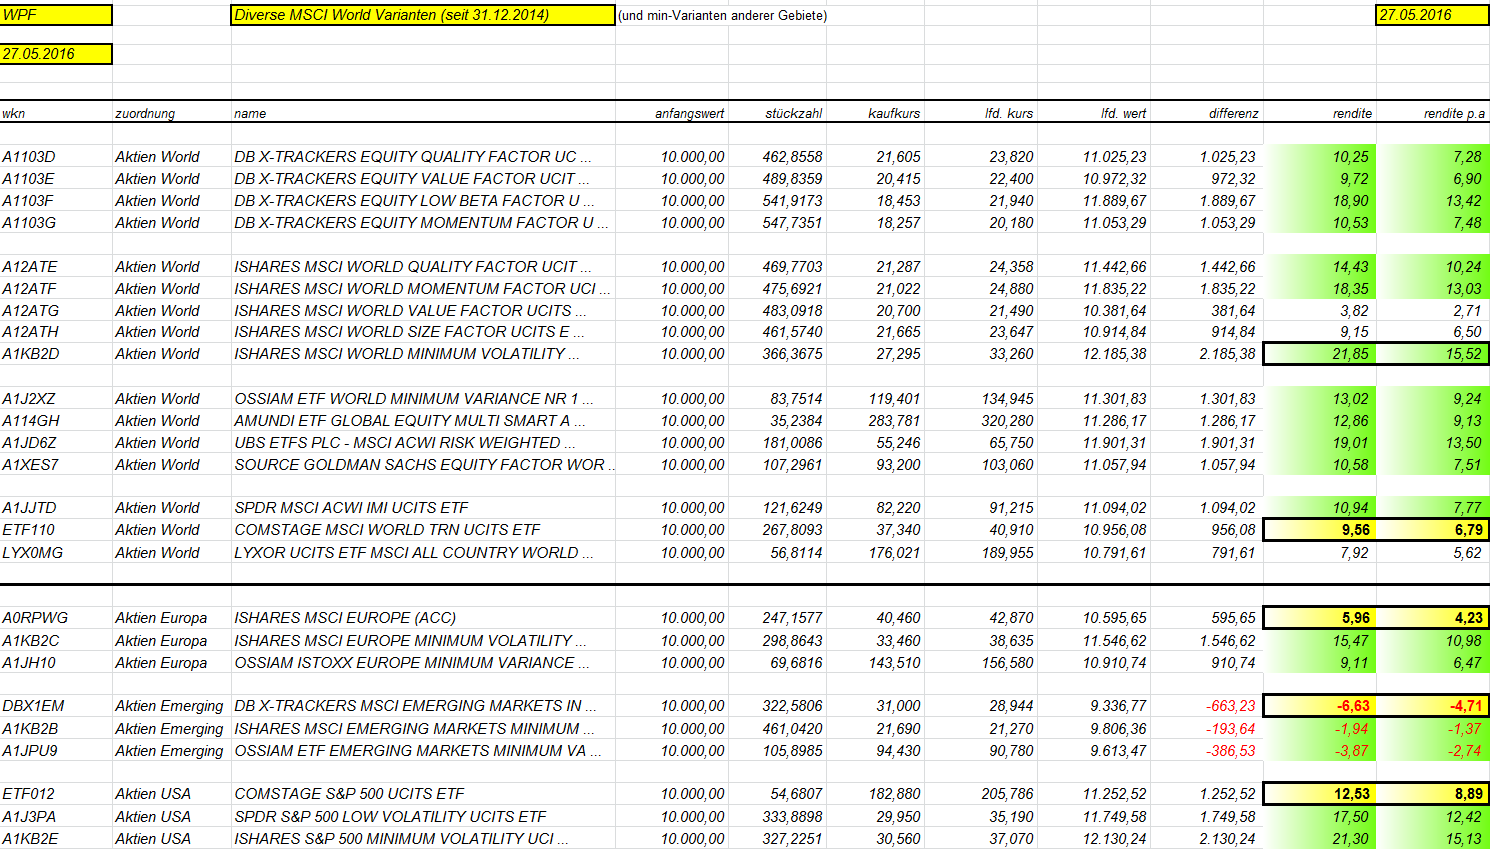Screen dimensions: 1490x849
Task: Click the 'rendite p.a' column header
Action: (x=1455, y=114)
